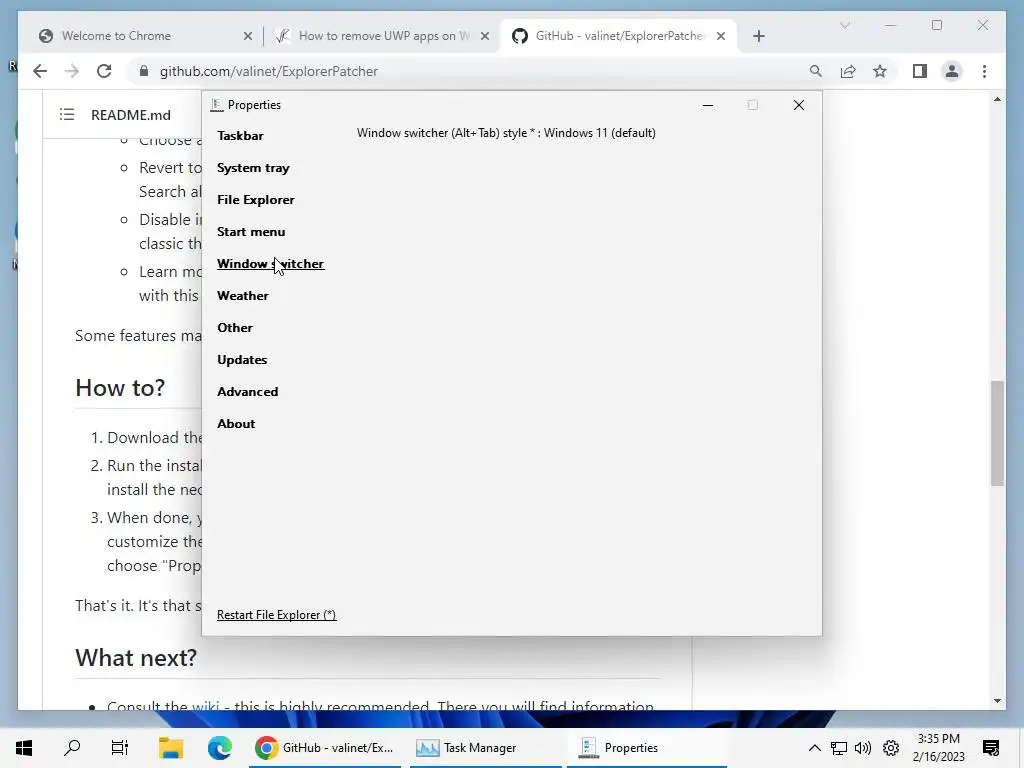Bookmark this page with star icon

click(x=880, y=71)
